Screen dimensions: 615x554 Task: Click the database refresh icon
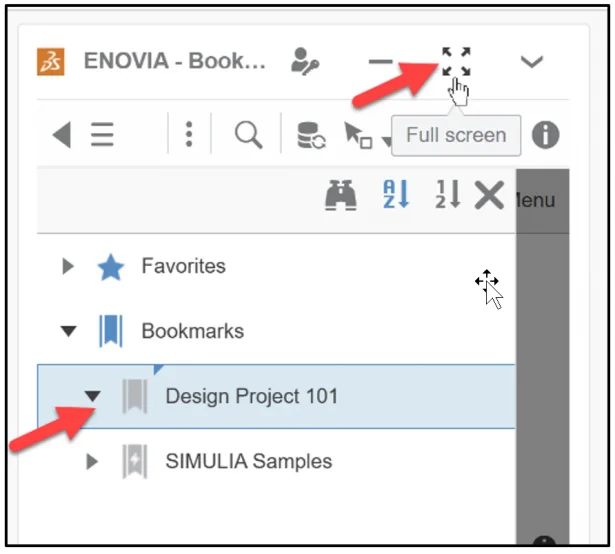point(311,136)
